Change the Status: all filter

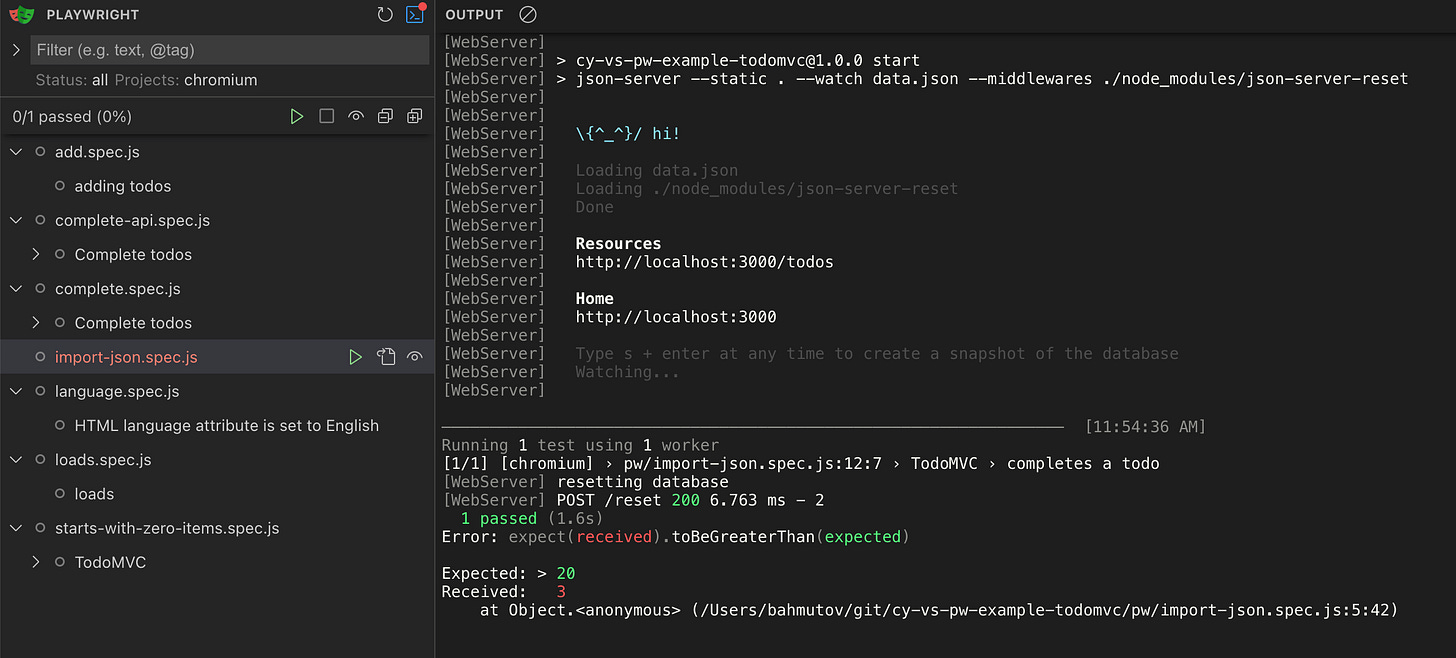72,80
